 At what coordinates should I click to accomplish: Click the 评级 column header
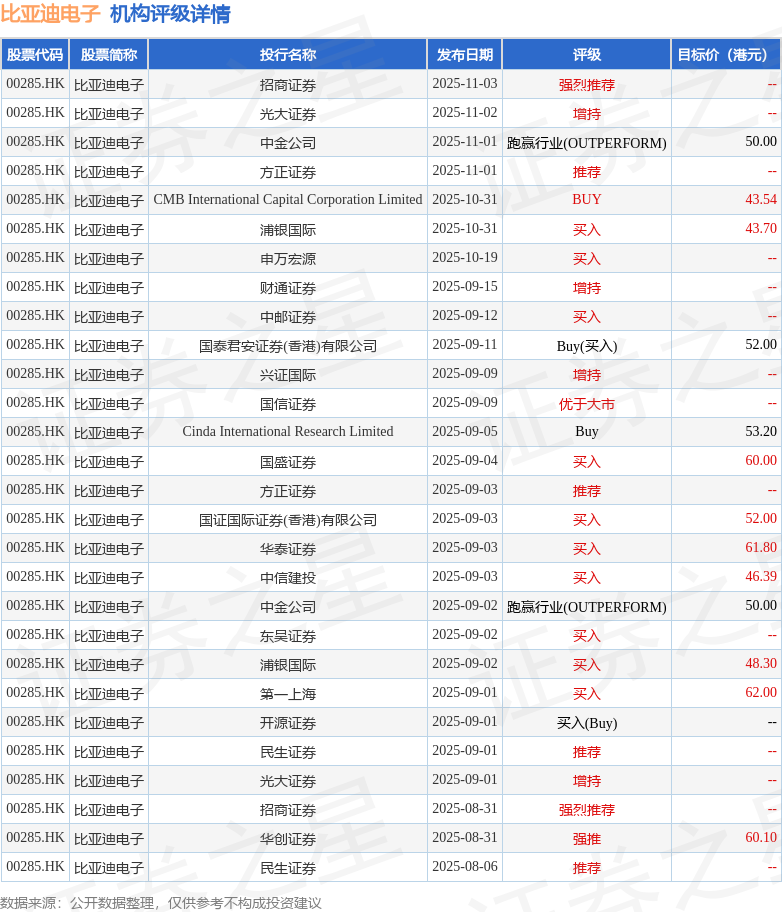pos(586,55)
